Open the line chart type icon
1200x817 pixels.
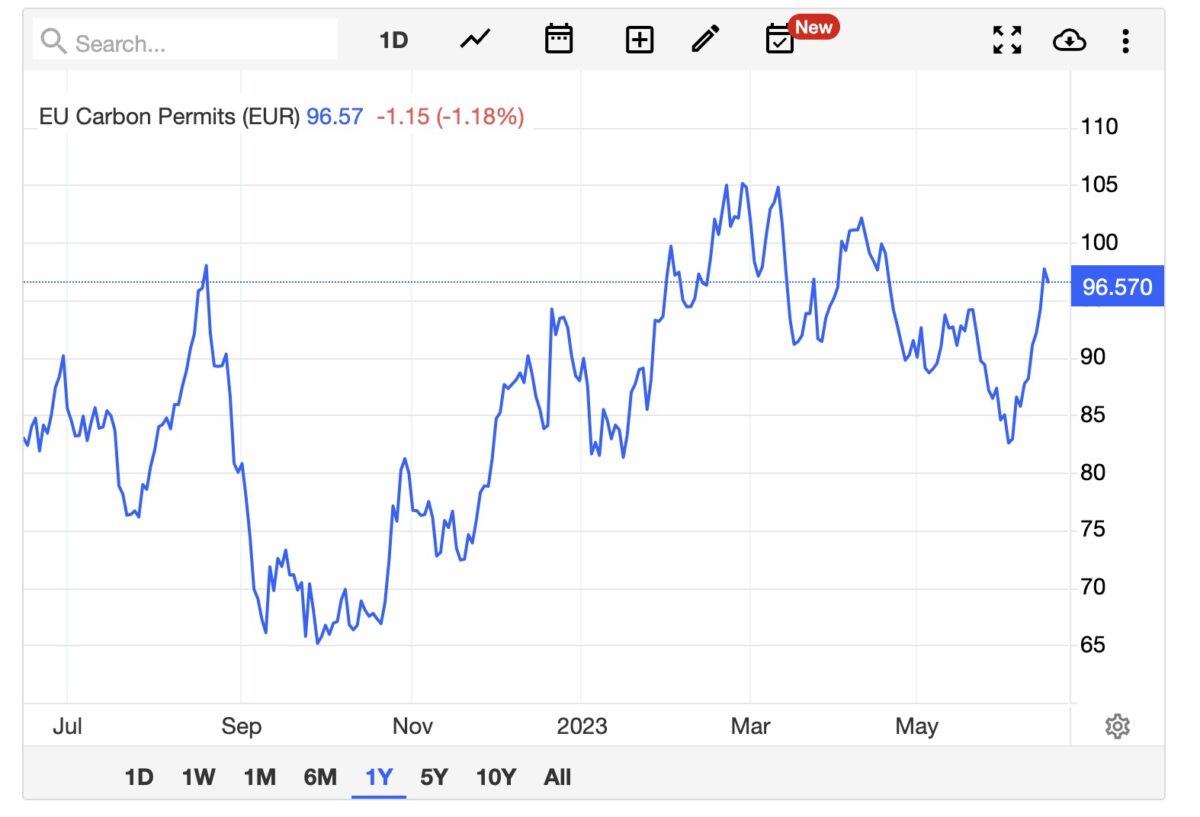point(475,39)
